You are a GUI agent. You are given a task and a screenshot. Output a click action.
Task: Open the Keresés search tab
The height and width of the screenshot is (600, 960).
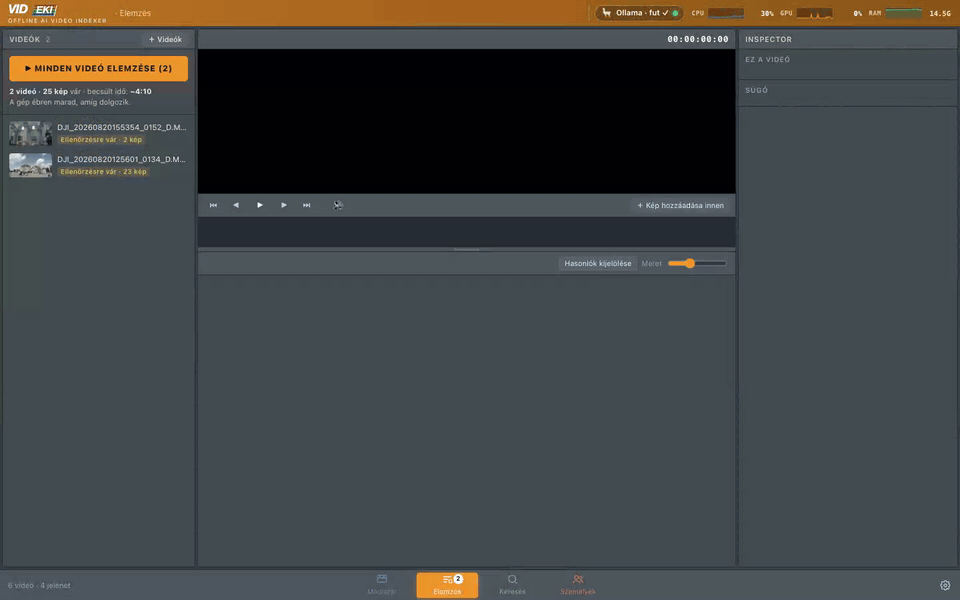[512, 585]
